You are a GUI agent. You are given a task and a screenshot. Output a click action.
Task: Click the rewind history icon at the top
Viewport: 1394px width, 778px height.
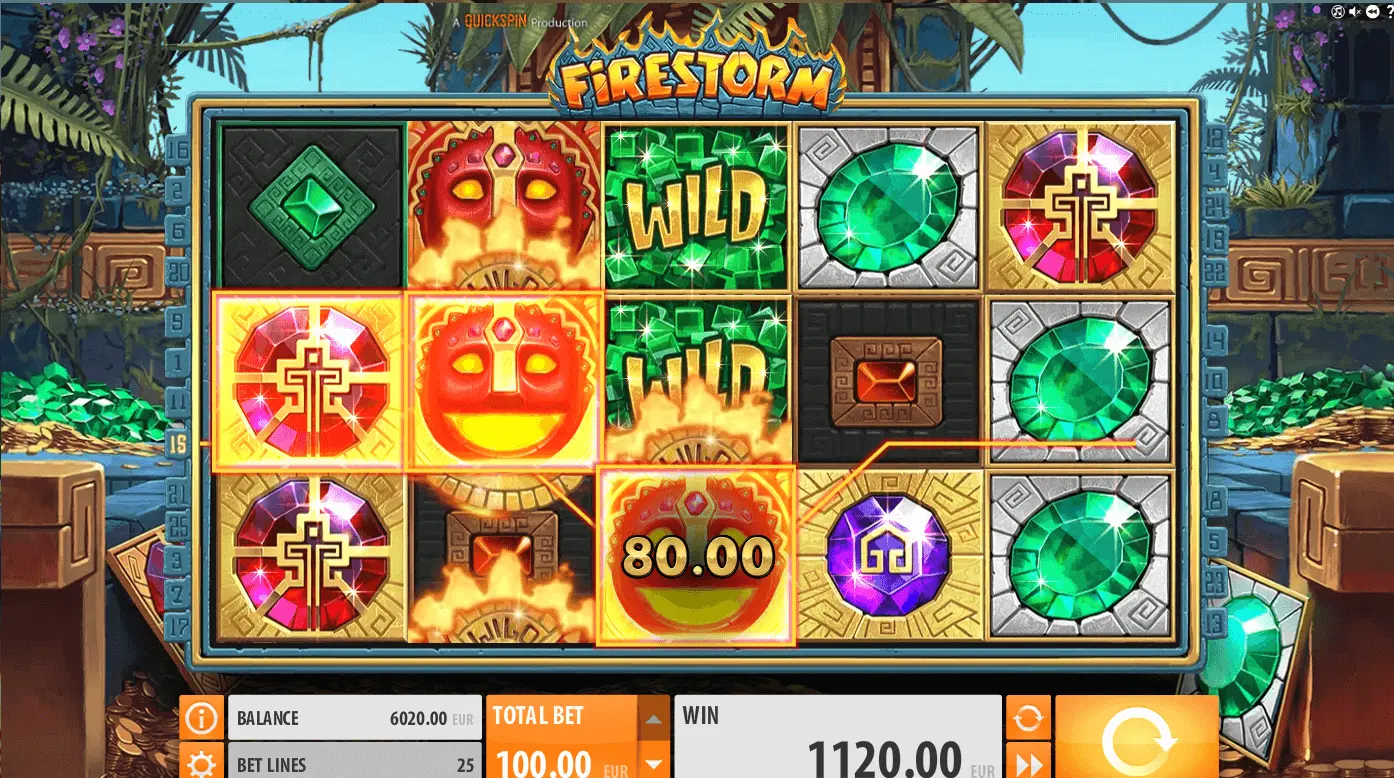[1371, 12]
